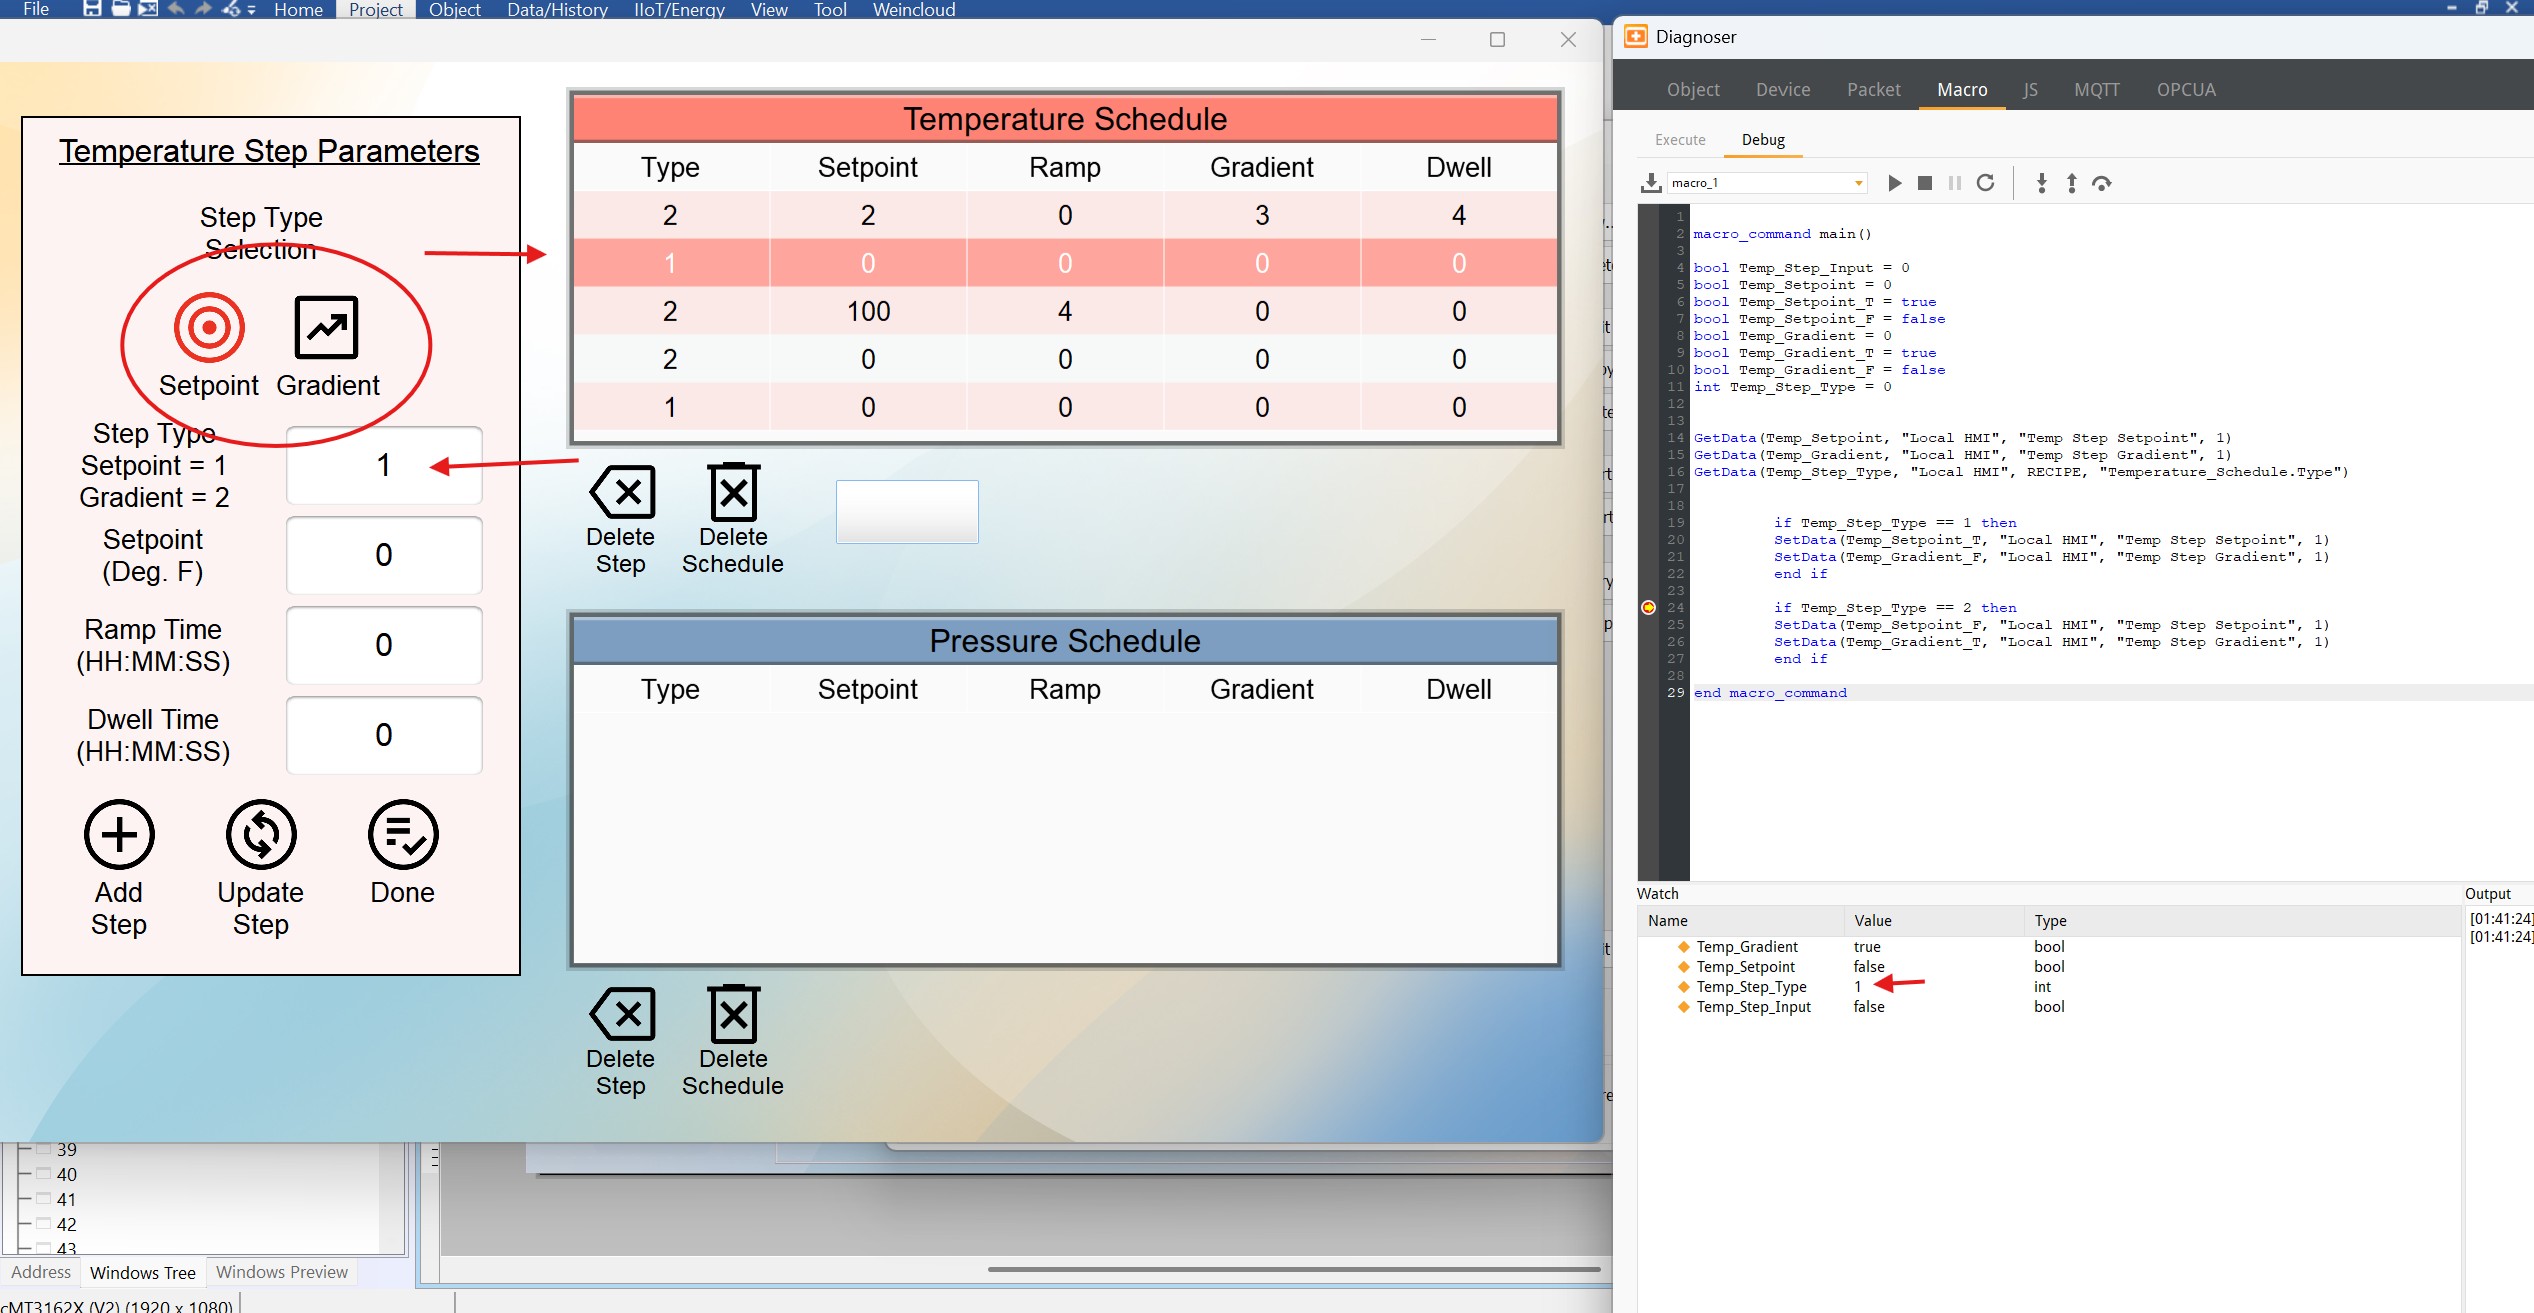Click the Step Over debug icon

pos(2101,183)
